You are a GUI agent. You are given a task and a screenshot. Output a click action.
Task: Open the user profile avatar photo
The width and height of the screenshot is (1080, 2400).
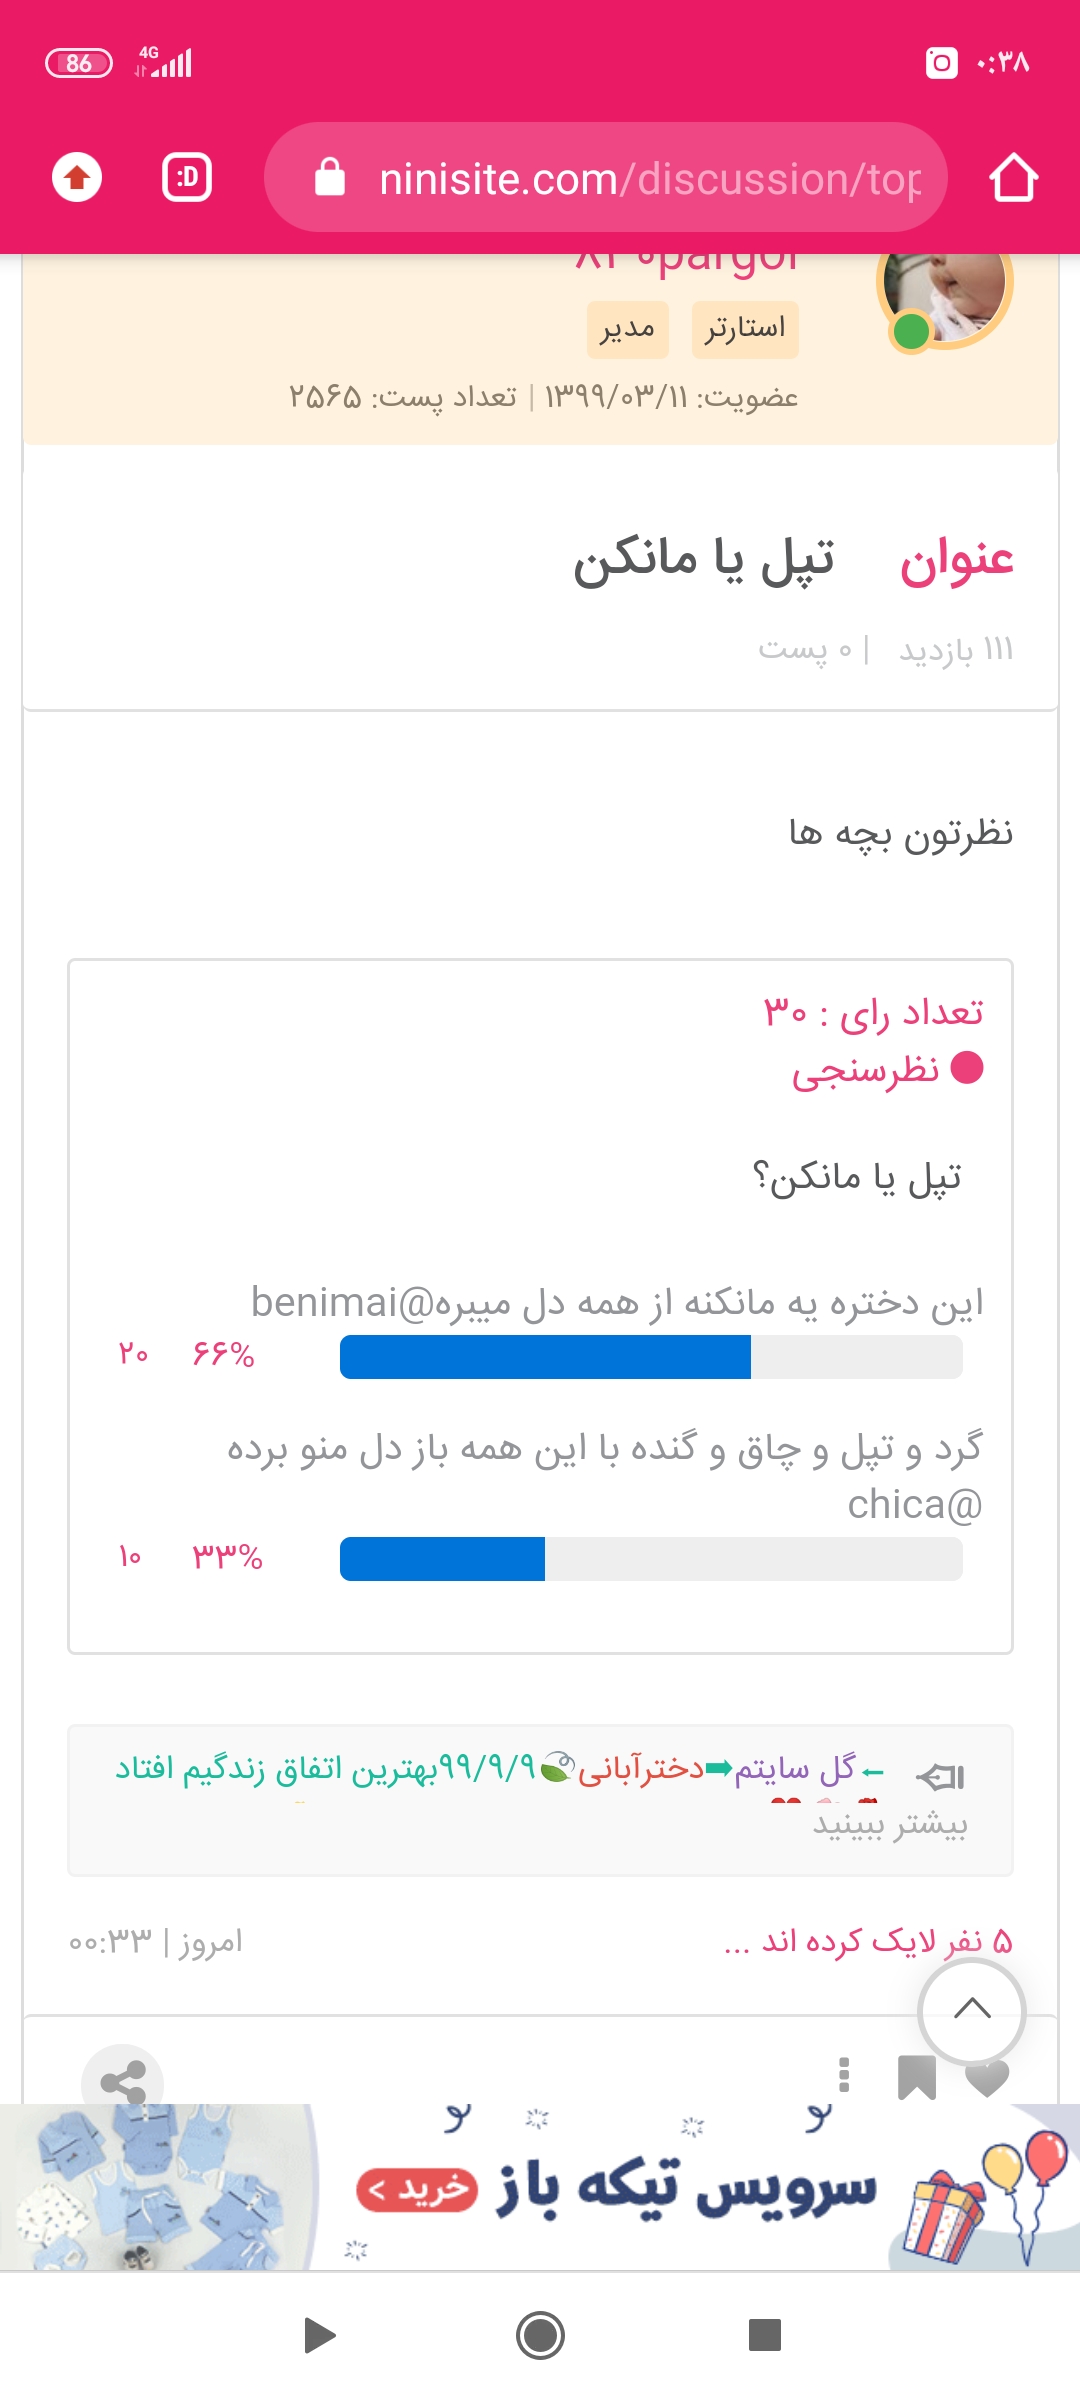(x=945, y=292)
